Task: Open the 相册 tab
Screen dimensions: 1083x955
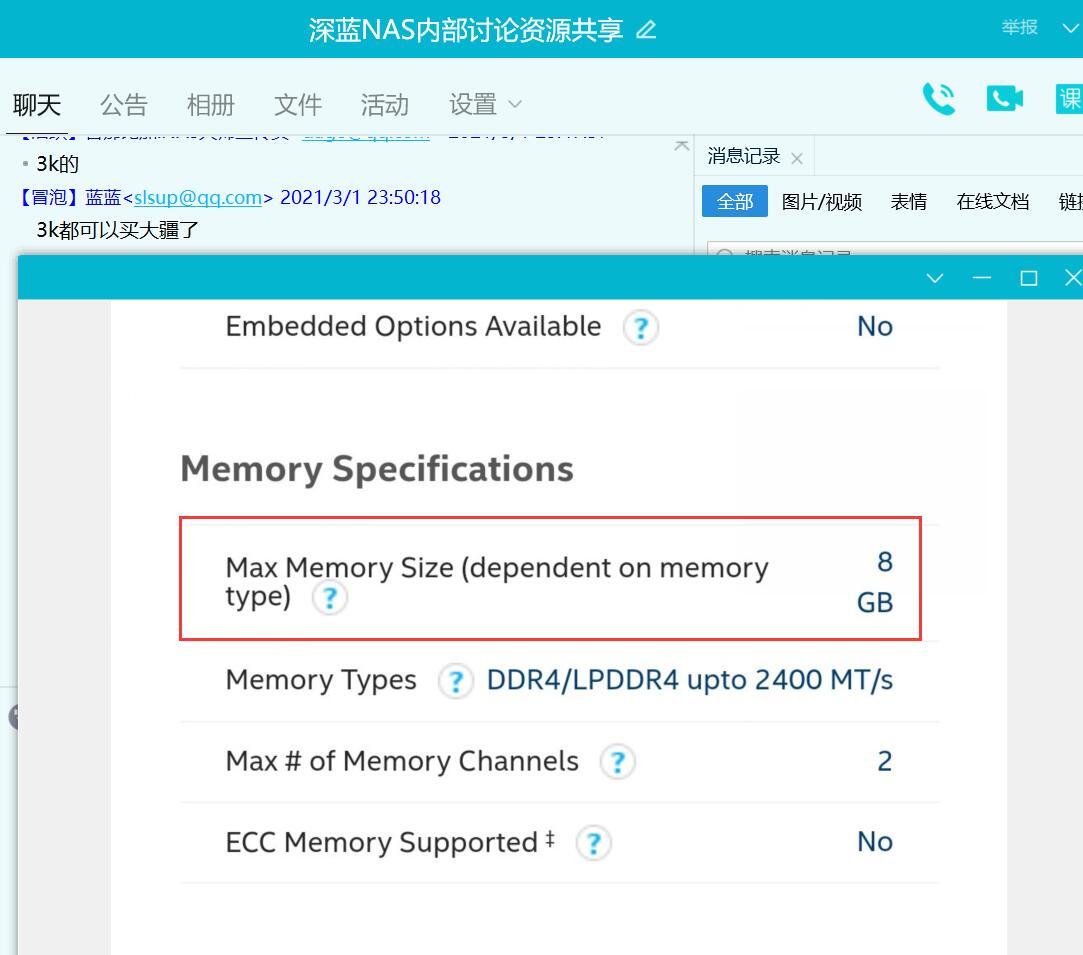Action: pyautogui.click(x=210, y=104)
